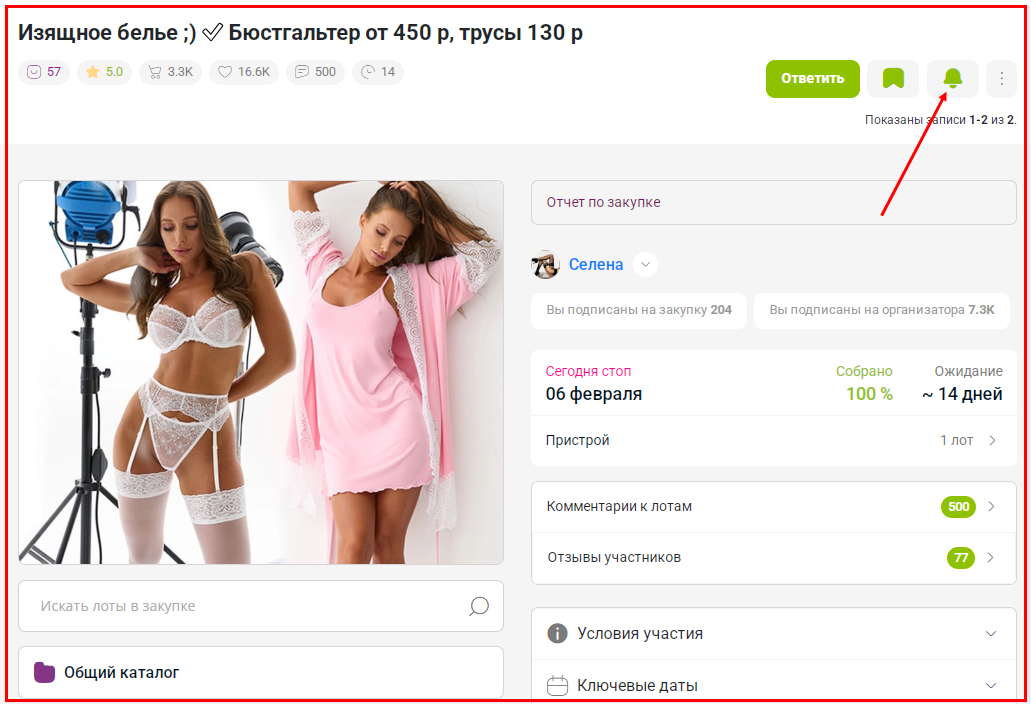Screen dimensions: 1031x704
Task: Click the green bookmark icon button
Action: point(893,79)
